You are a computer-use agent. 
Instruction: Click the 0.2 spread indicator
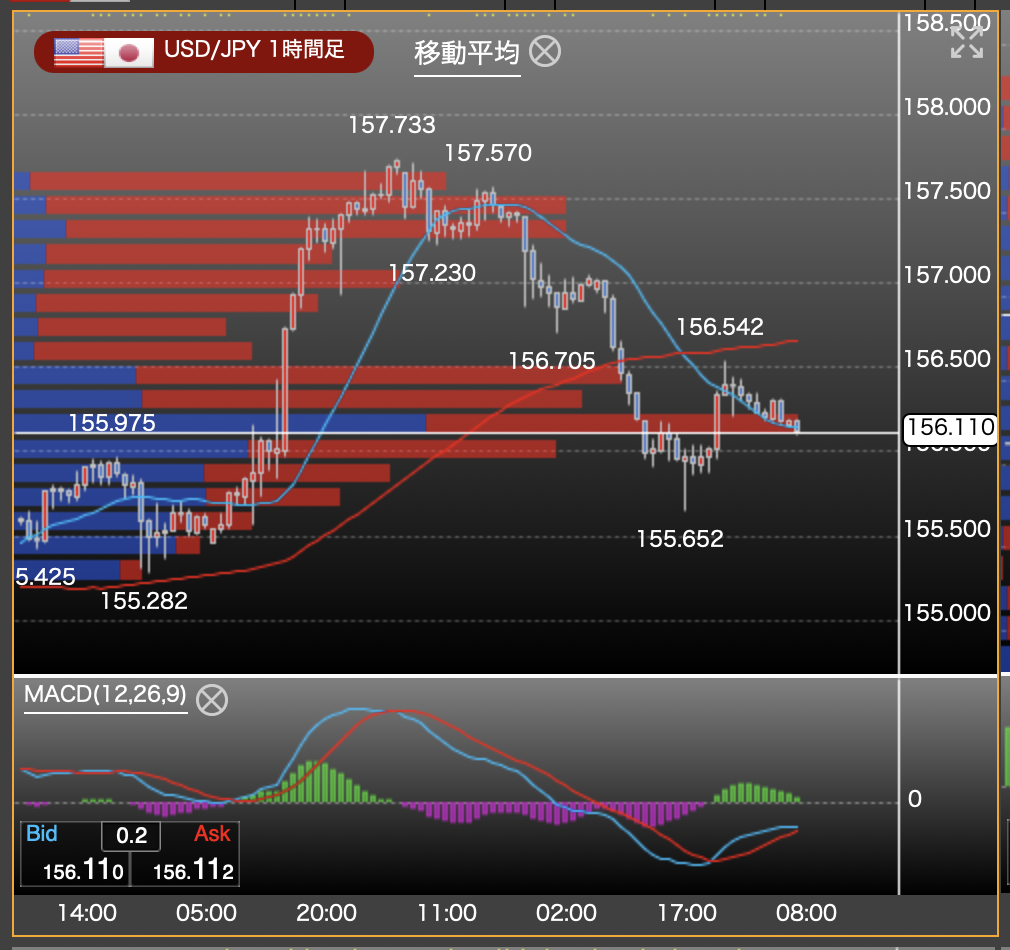coord(131,836)
